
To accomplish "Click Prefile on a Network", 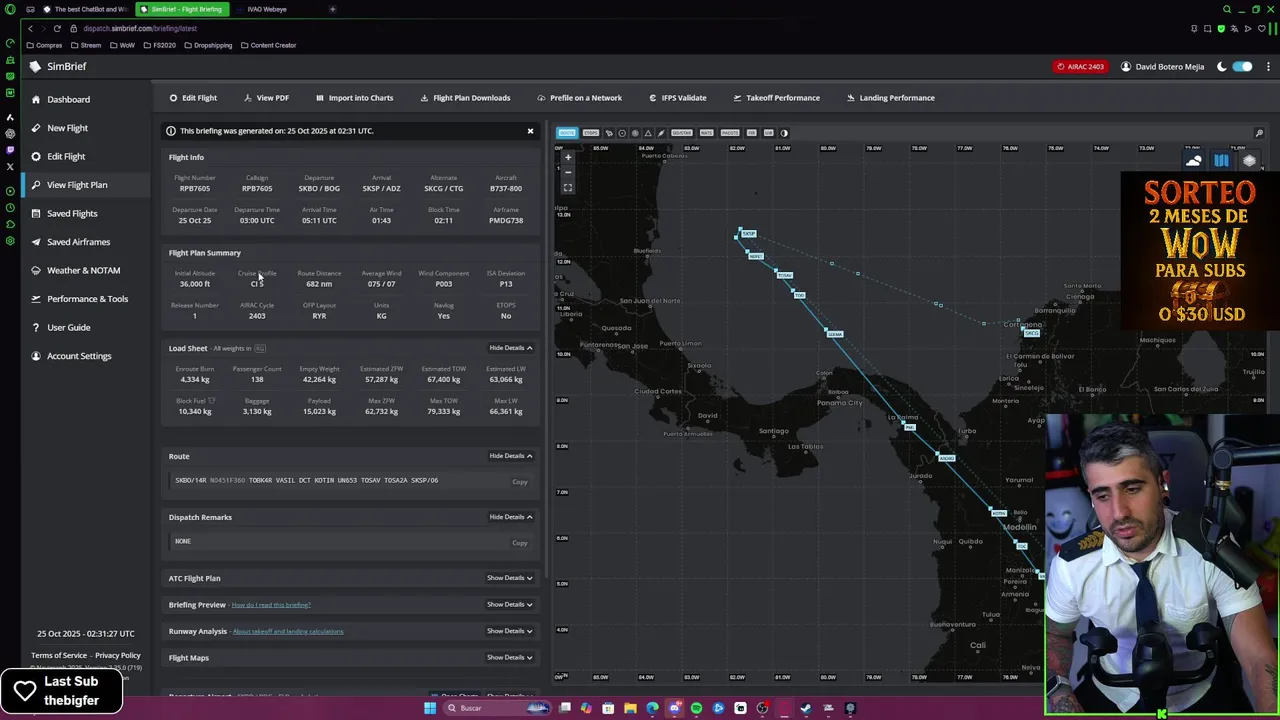I will (579, 98).
